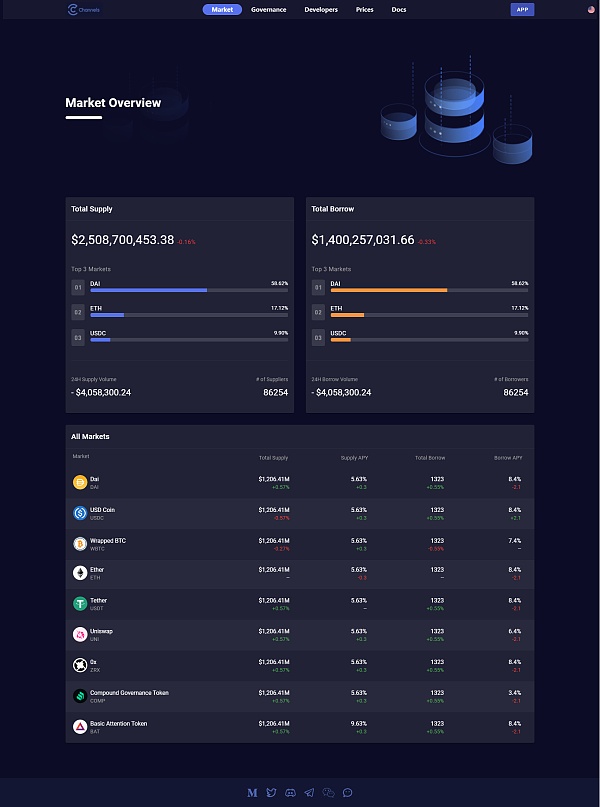Open the Docs link
The height and width of the screenshot is (807, 600).
pyautogui.click(x=398, y=9)
